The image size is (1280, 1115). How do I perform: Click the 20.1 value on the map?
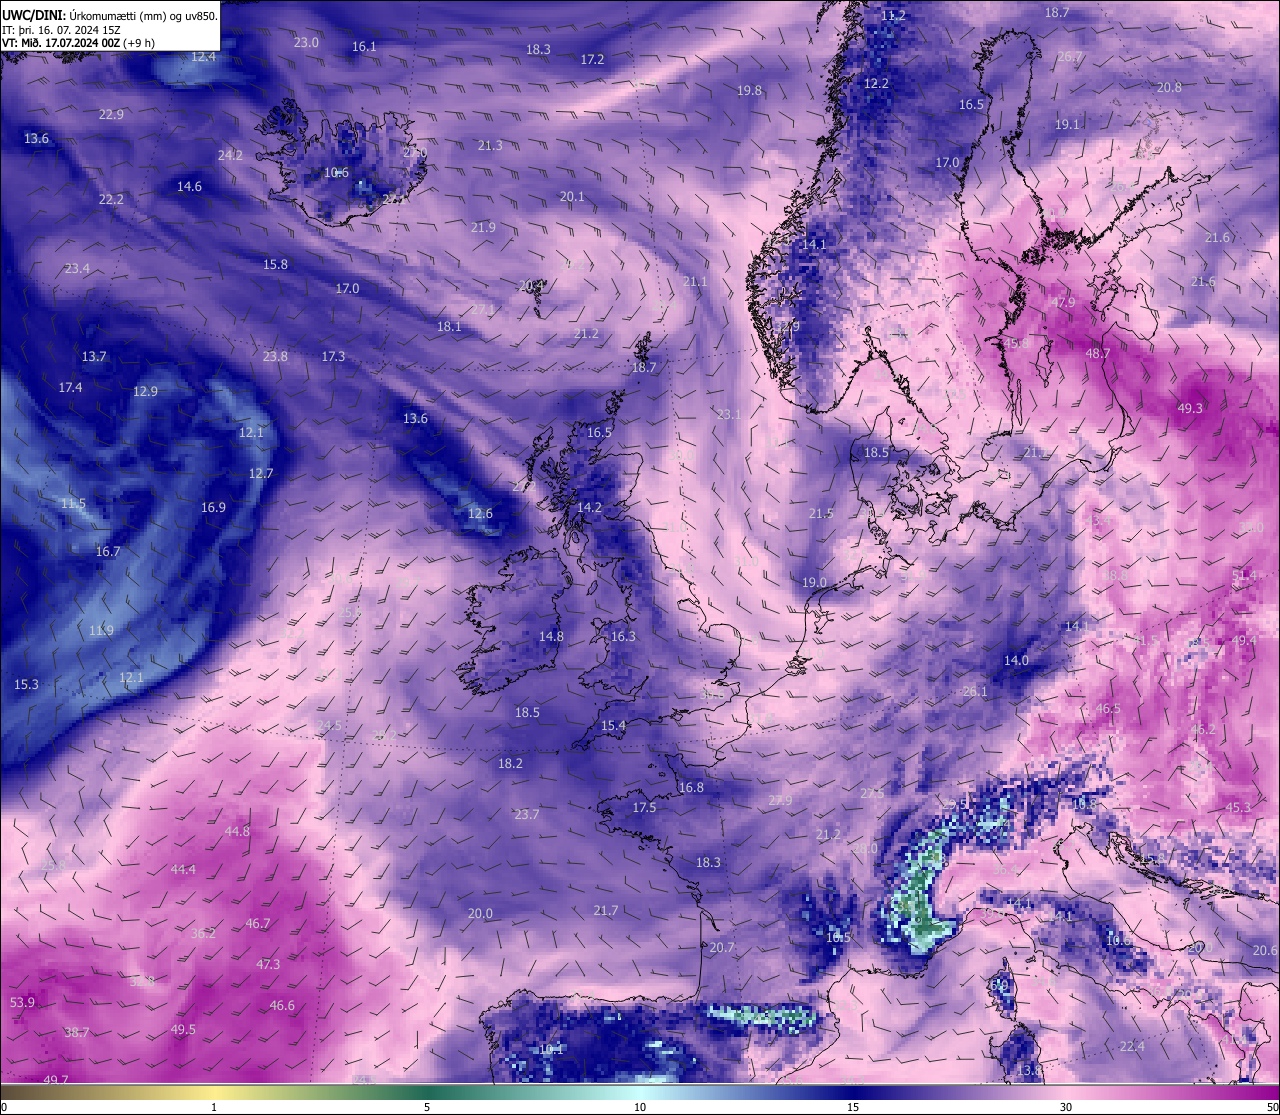pos(572,196)
